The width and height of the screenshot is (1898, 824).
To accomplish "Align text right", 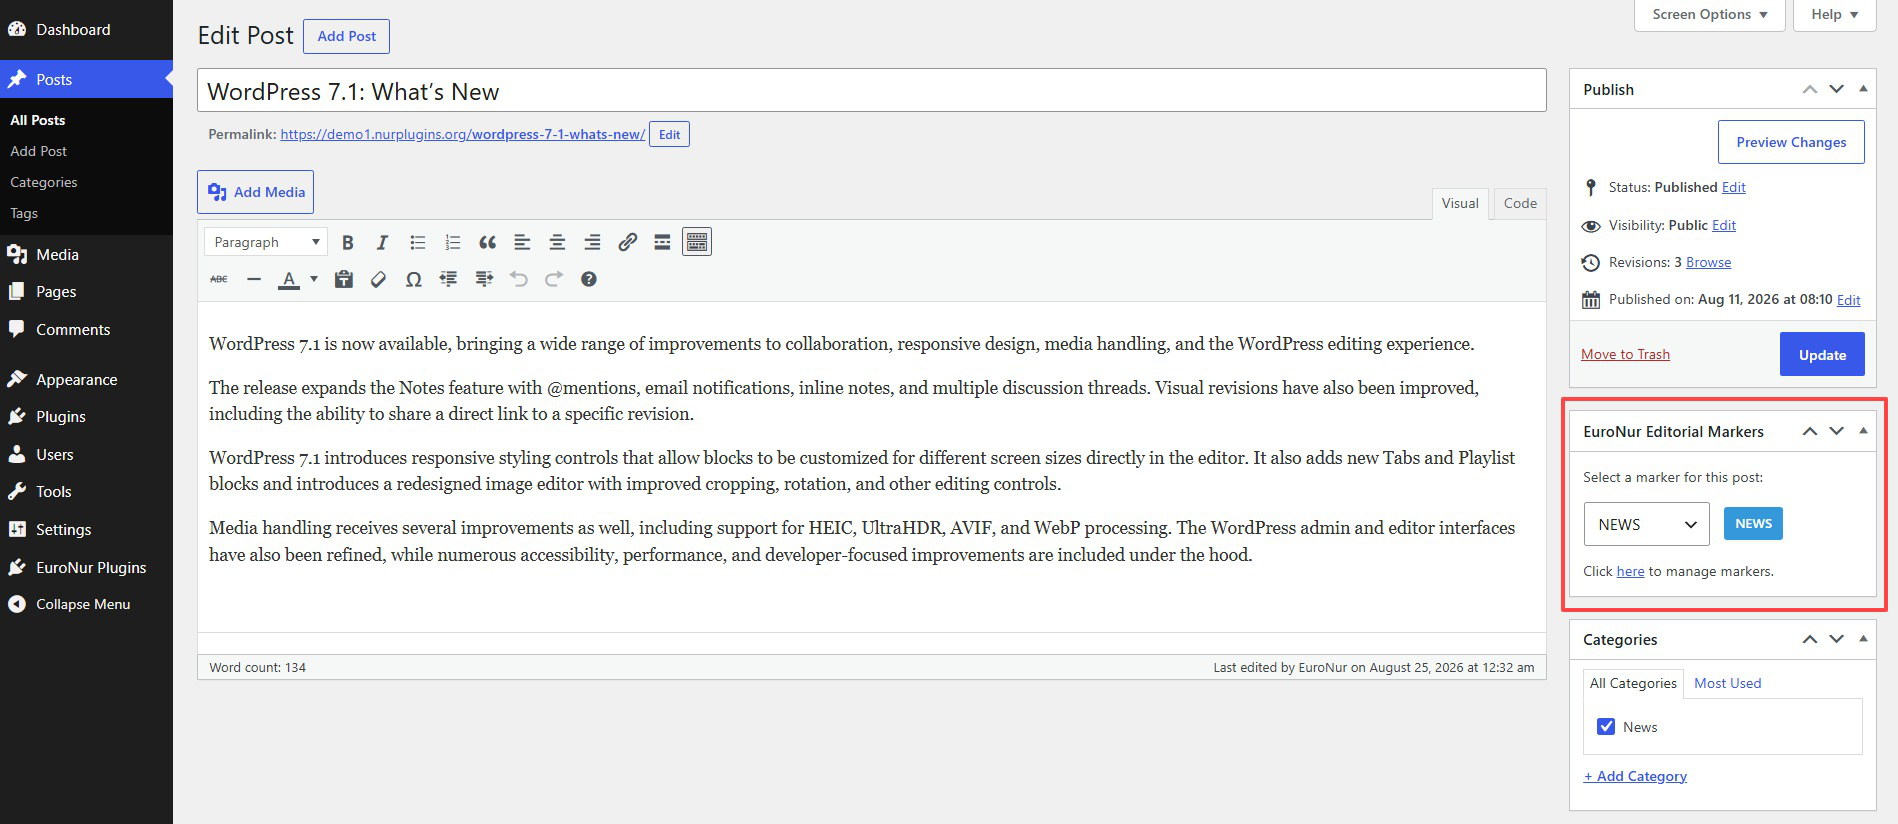I will pos(592,242).
